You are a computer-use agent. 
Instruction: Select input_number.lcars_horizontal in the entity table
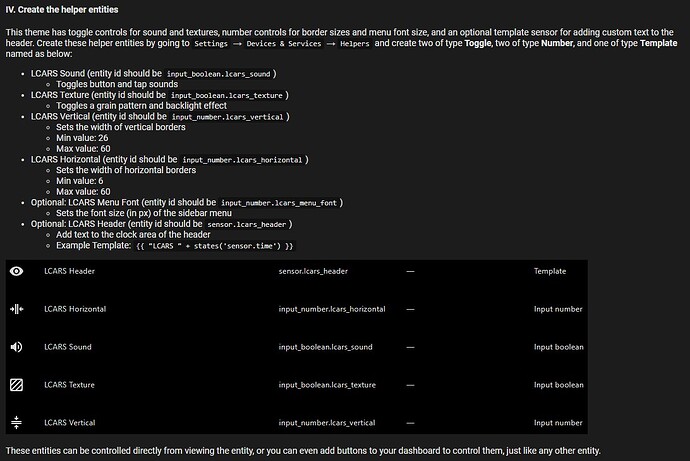pyautogui.click(x=332, y=309)
